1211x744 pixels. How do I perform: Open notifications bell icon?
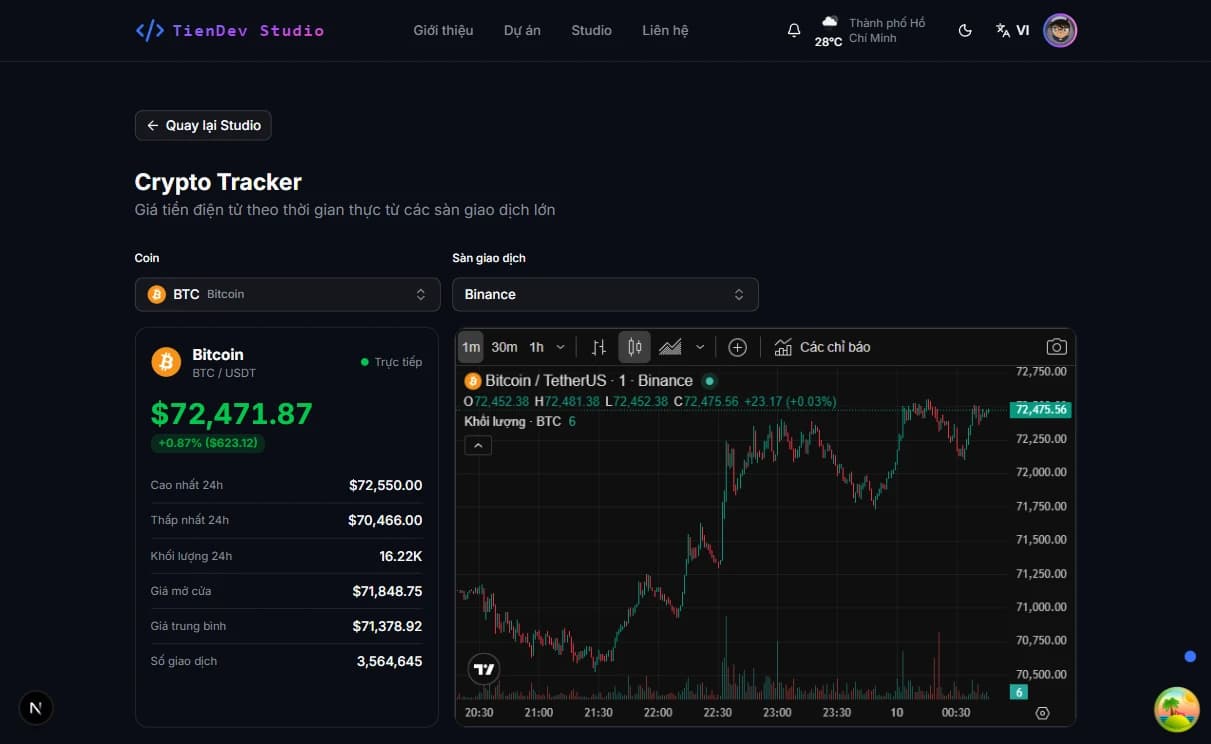coord(794,30)
